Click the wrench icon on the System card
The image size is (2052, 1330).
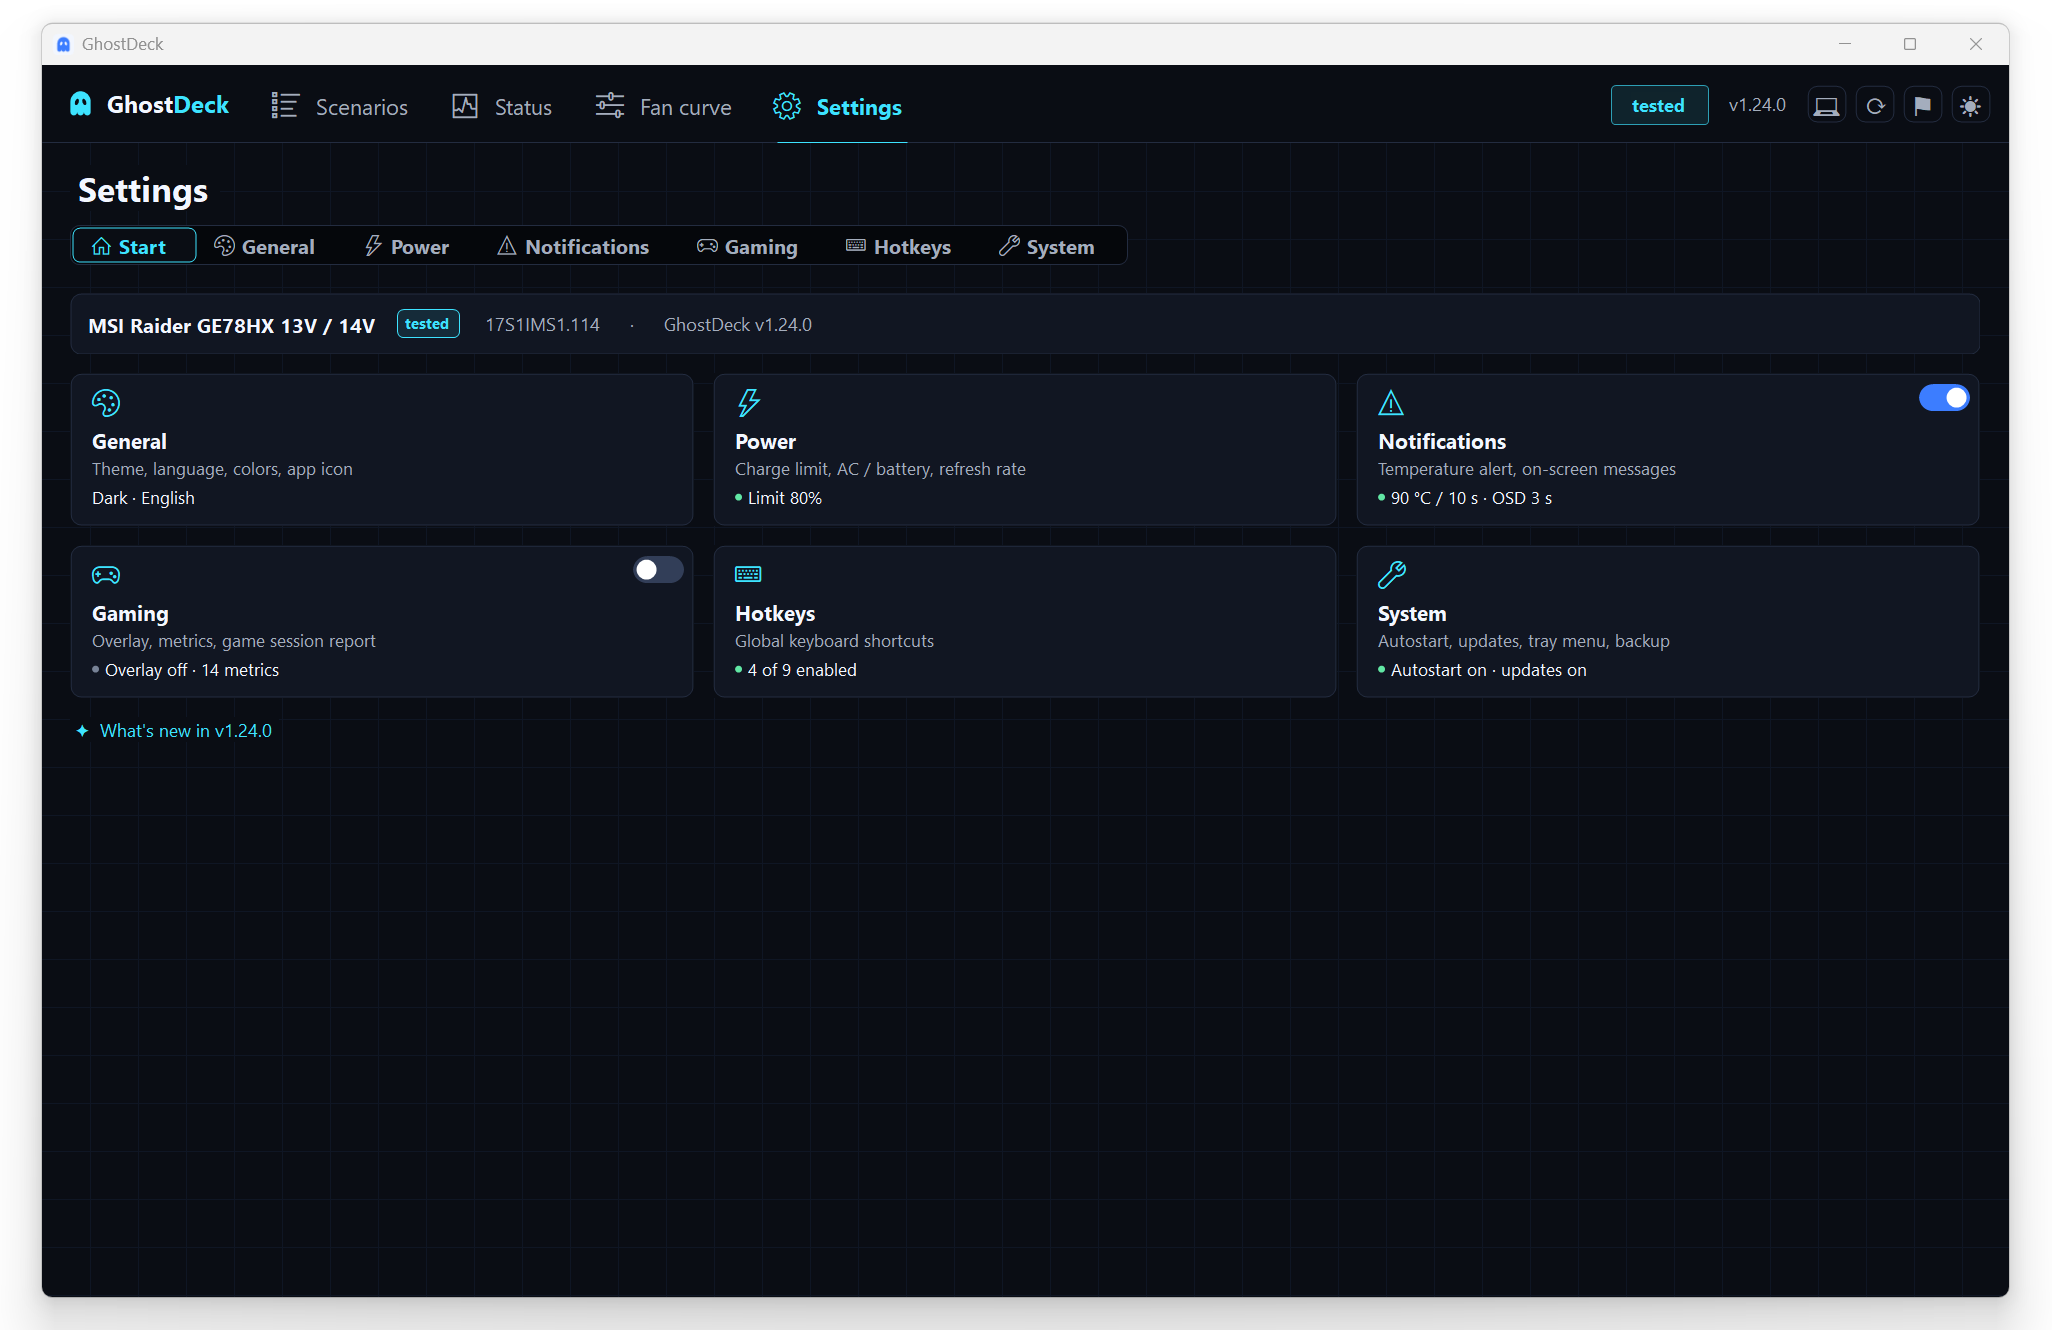1392,575
